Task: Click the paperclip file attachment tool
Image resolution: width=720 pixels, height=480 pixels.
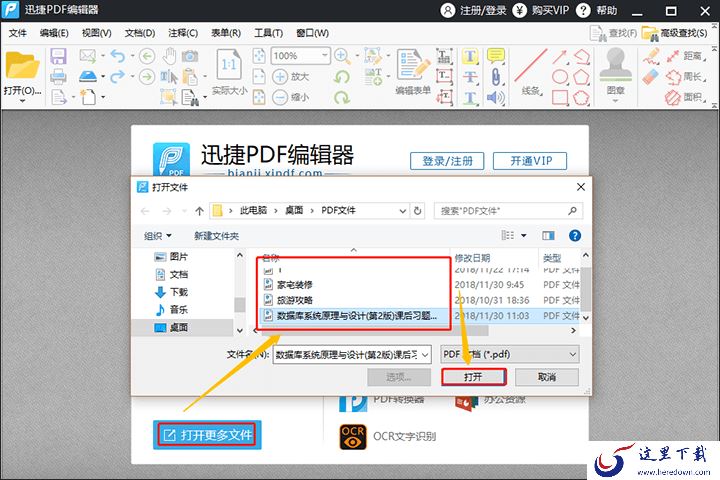Action: 495,77
